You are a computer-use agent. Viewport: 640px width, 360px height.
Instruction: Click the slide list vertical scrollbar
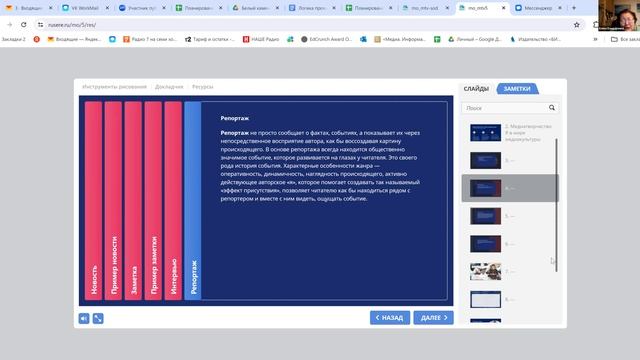(x=556, y=205)
